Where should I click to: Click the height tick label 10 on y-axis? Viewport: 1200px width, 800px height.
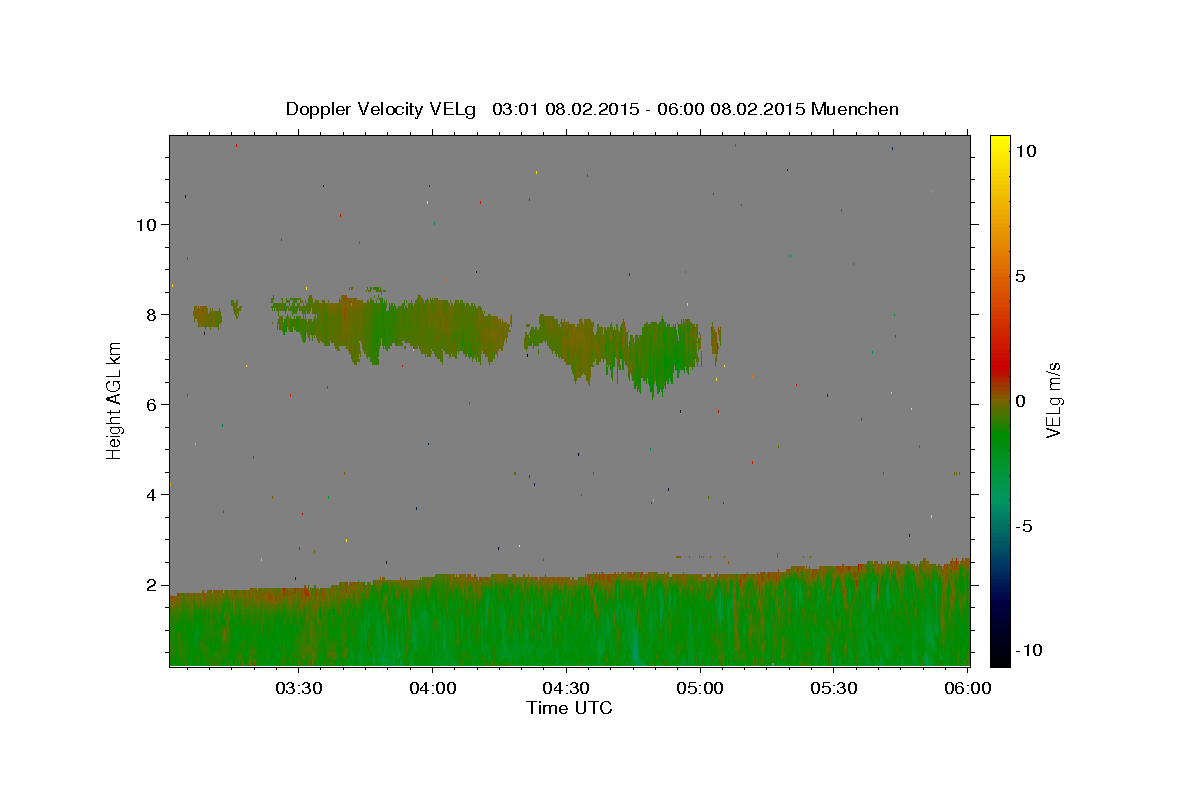click(146, 224)
